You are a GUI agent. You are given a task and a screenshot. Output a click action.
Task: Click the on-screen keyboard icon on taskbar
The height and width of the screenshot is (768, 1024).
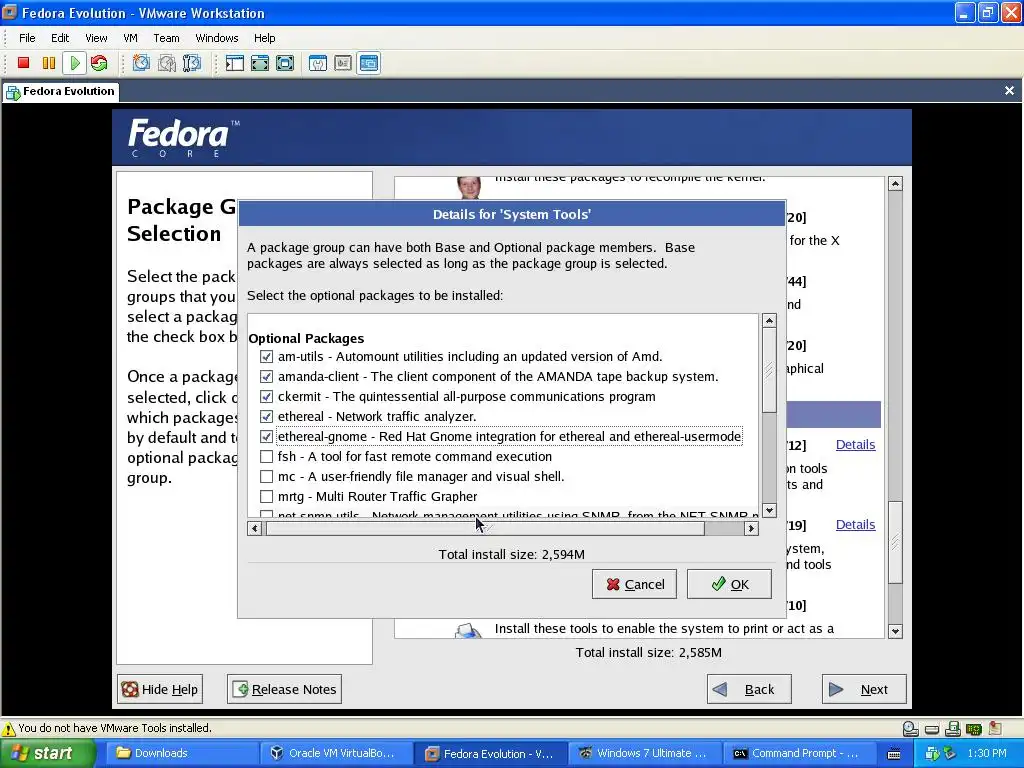coord(894,754)
